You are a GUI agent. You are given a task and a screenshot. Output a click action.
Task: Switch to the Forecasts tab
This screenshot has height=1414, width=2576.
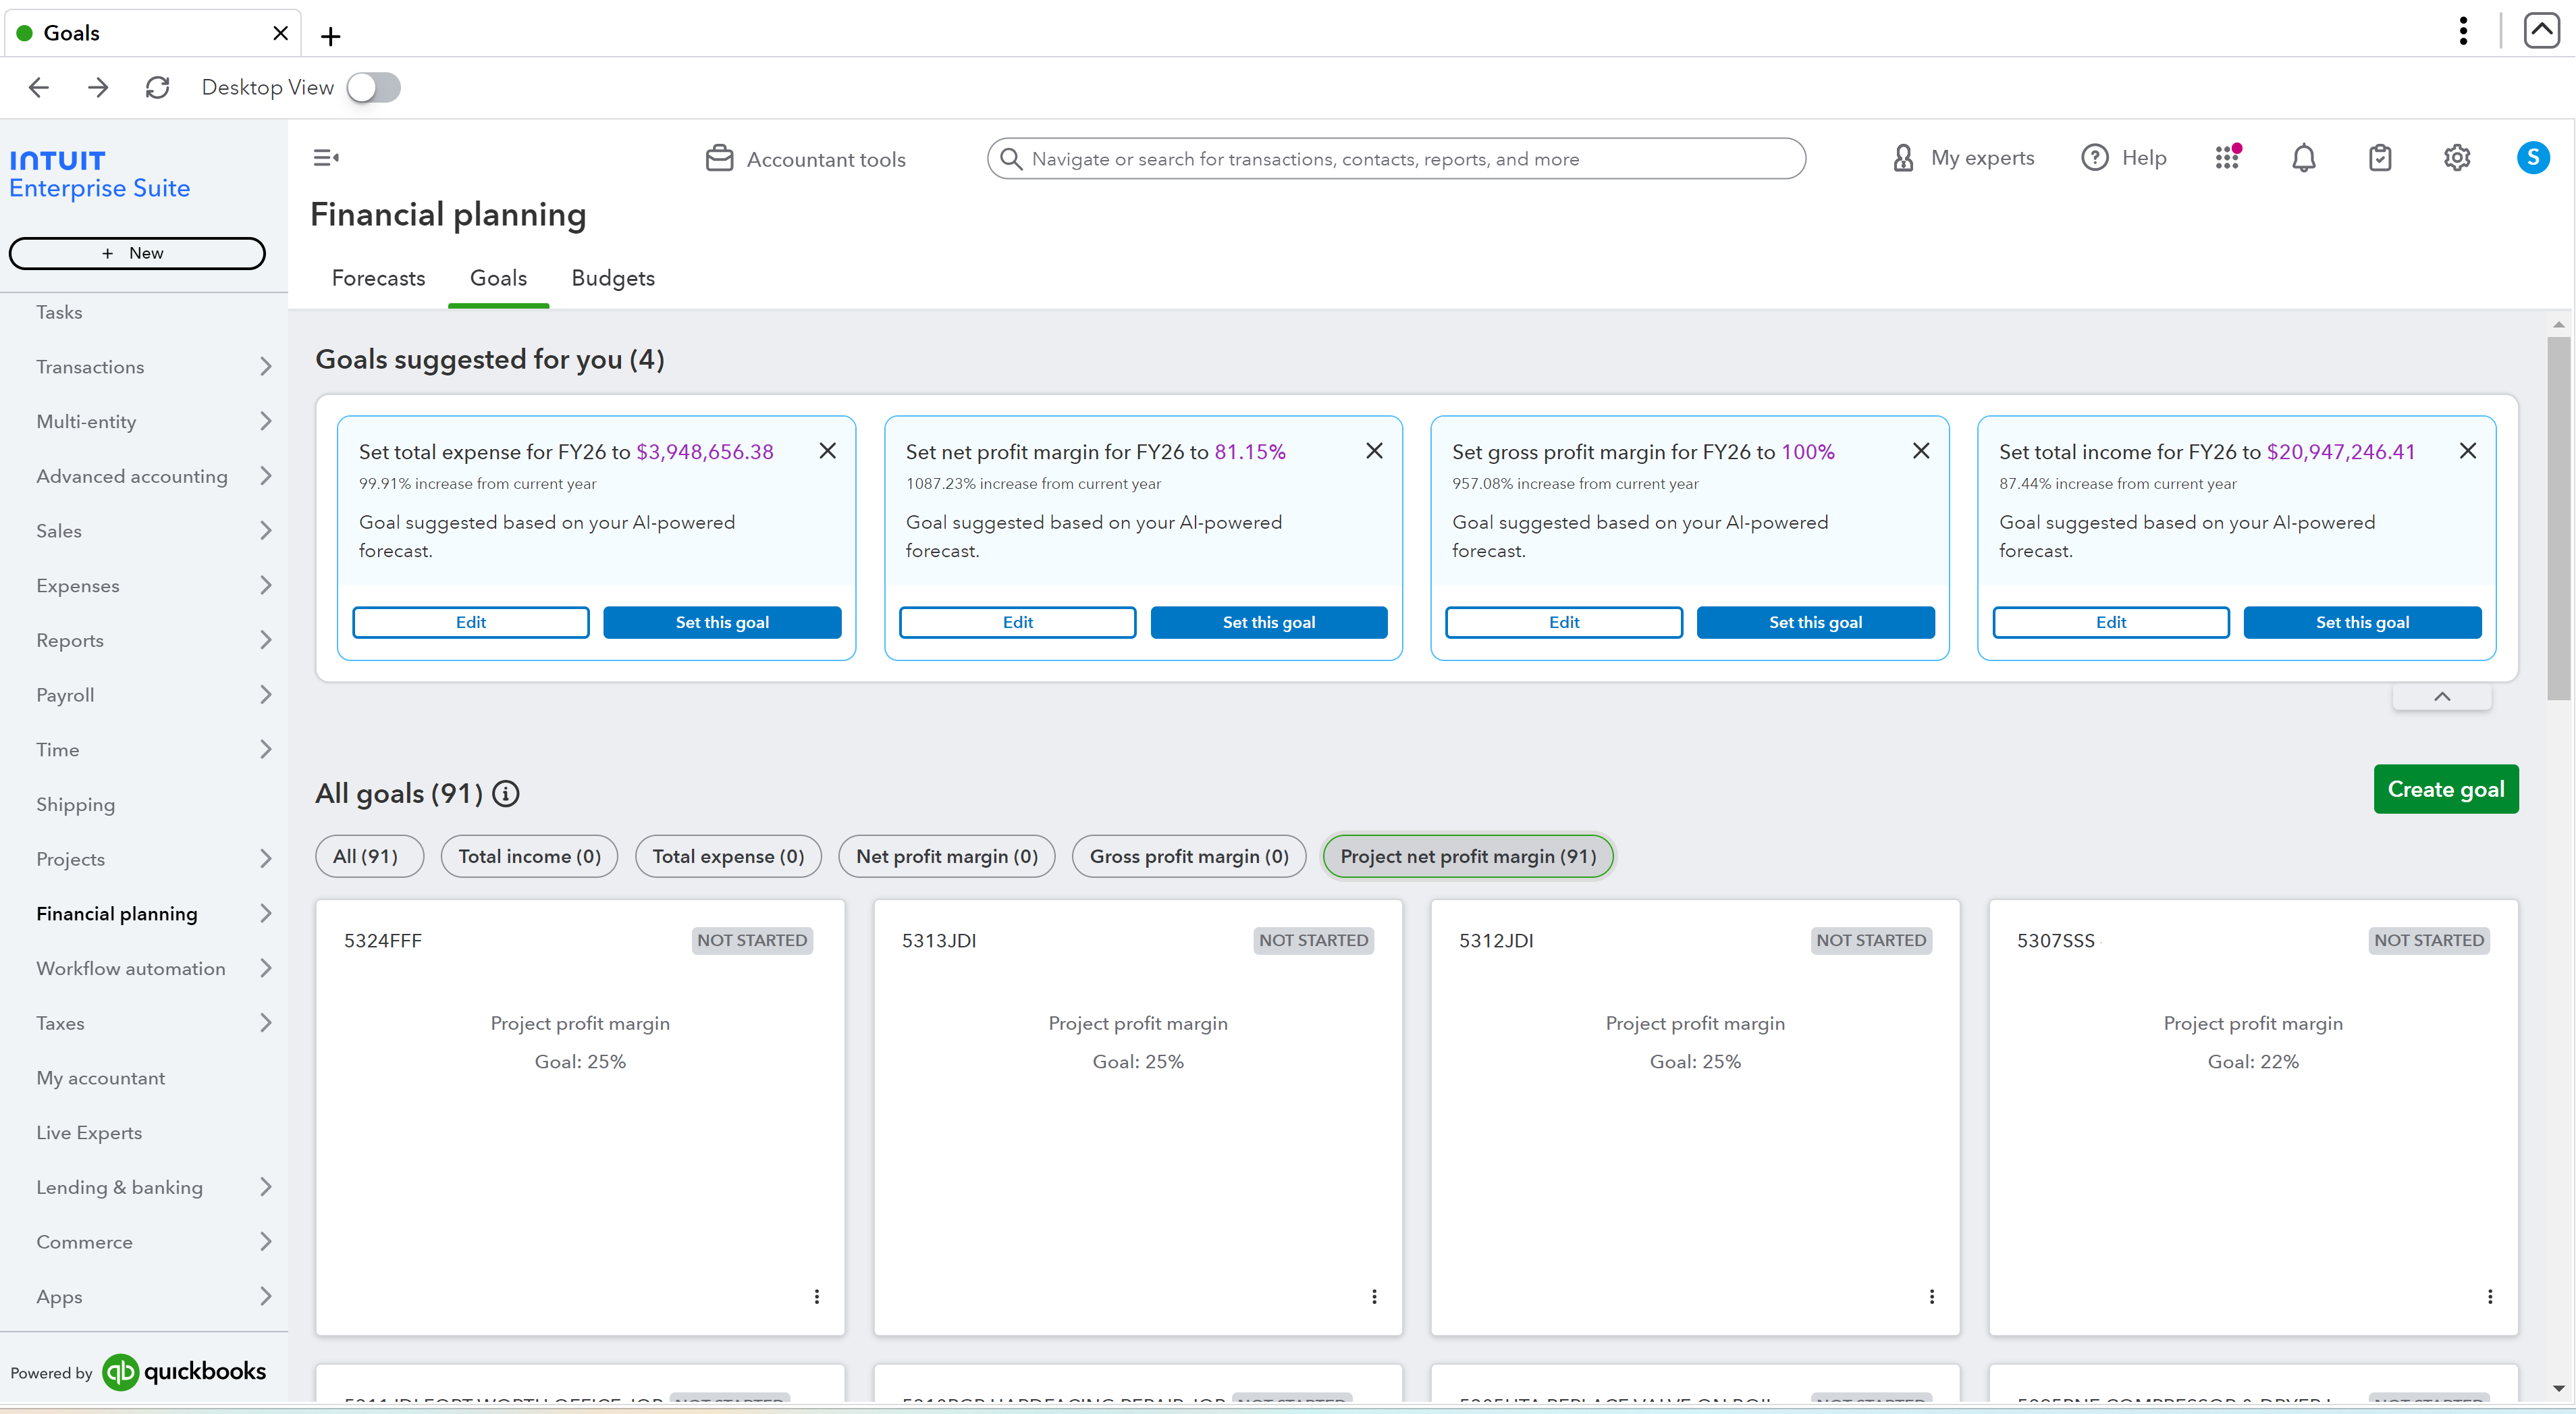(x=378, y=278)
